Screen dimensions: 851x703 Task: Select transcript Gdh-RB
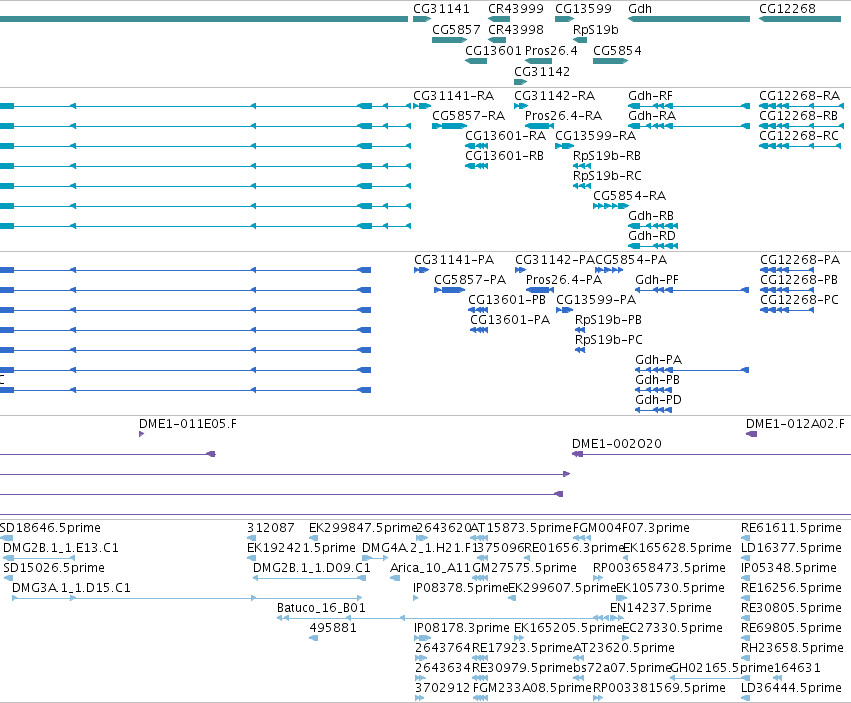pos(651,216)
